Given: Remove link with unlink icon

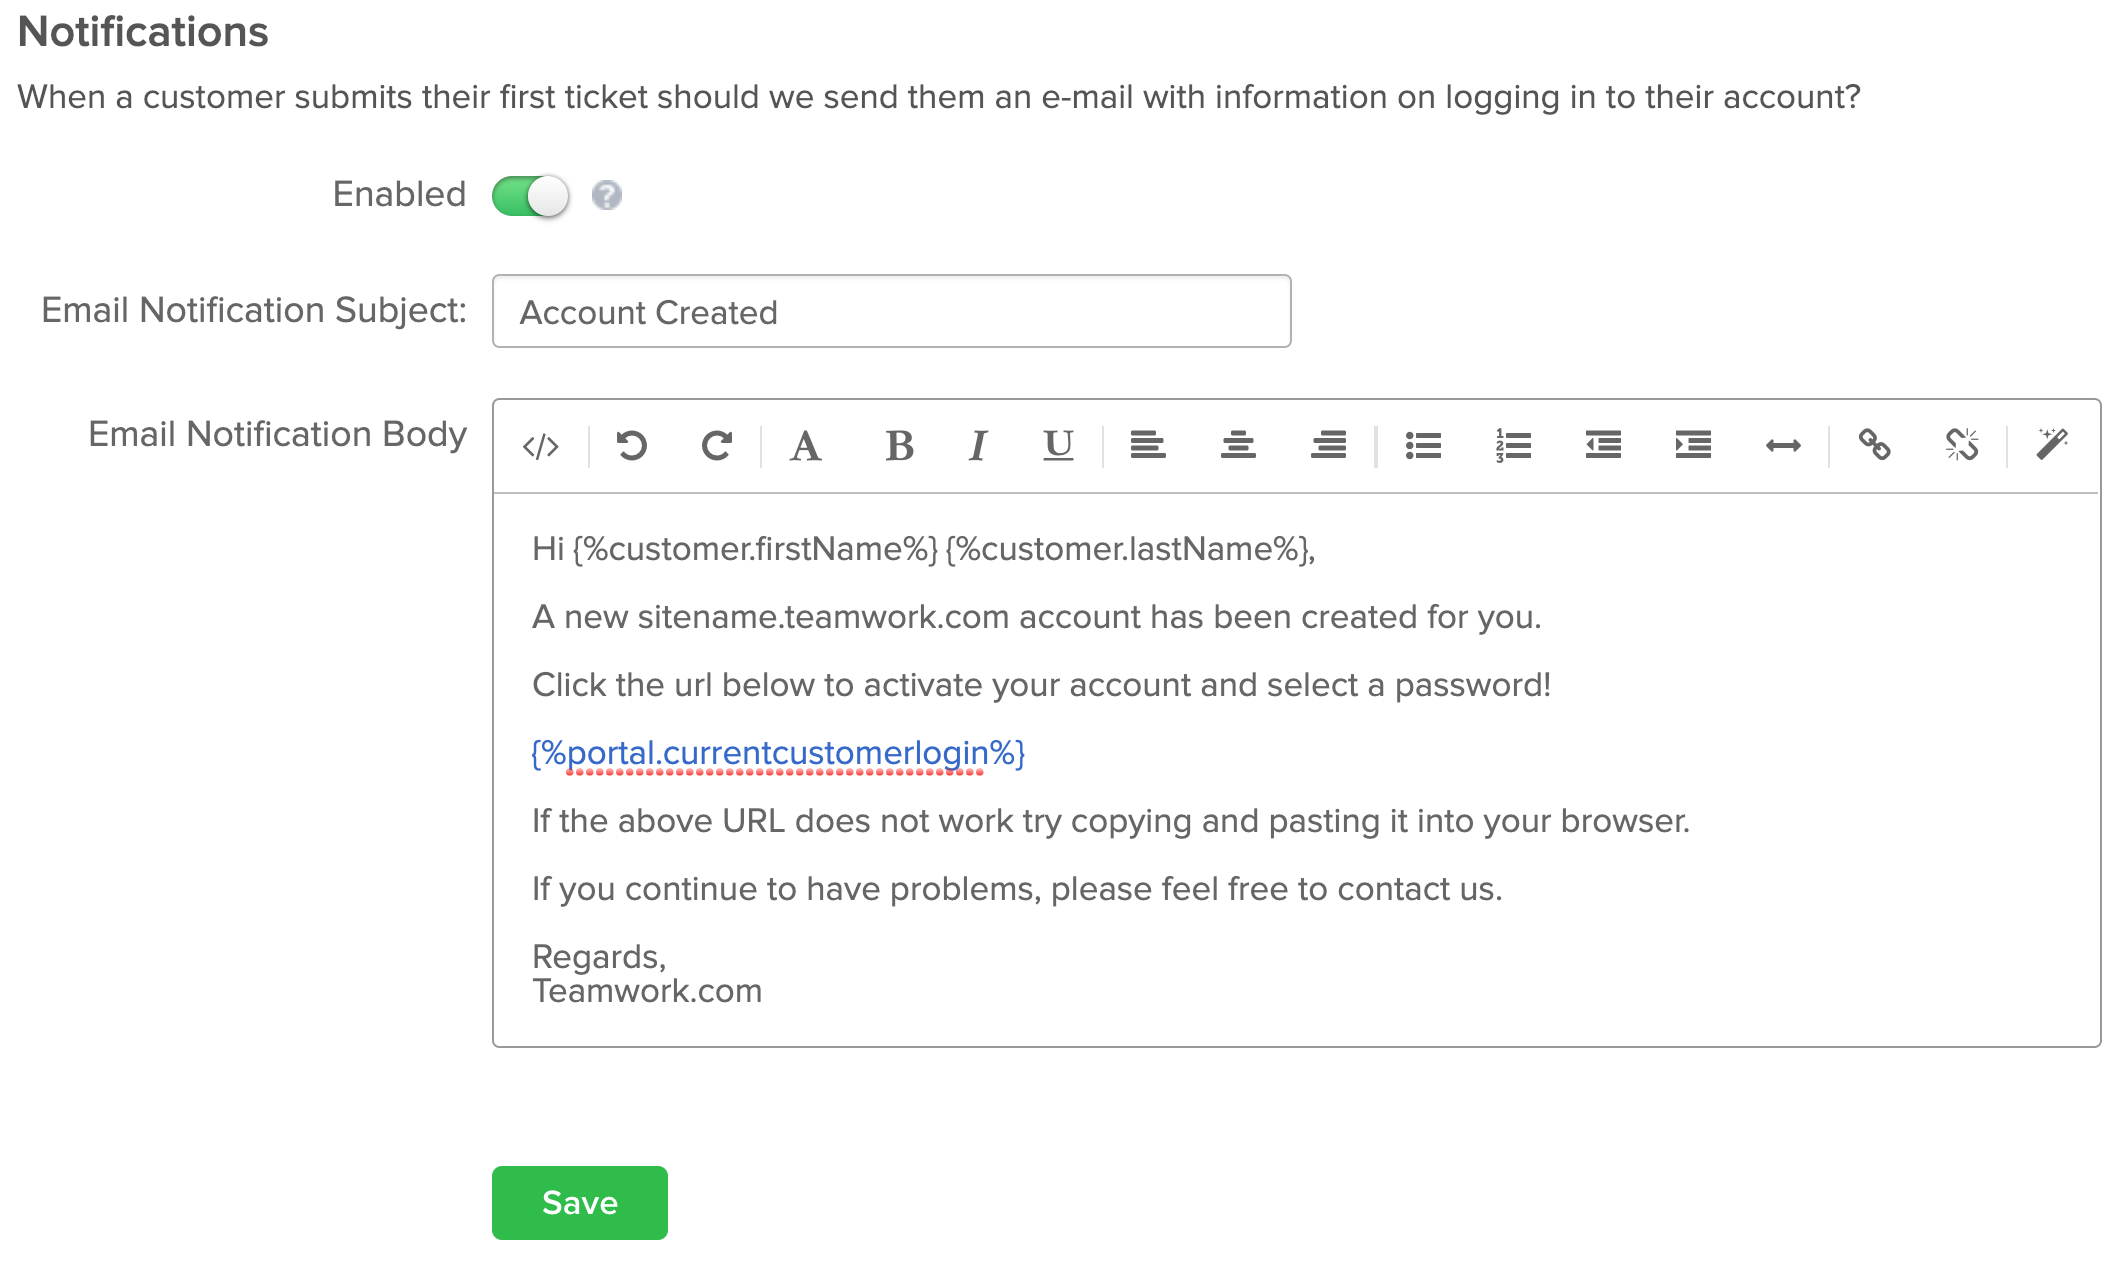Looking at the screenshot, I should pyautogui.click(x=1962, y=445).
